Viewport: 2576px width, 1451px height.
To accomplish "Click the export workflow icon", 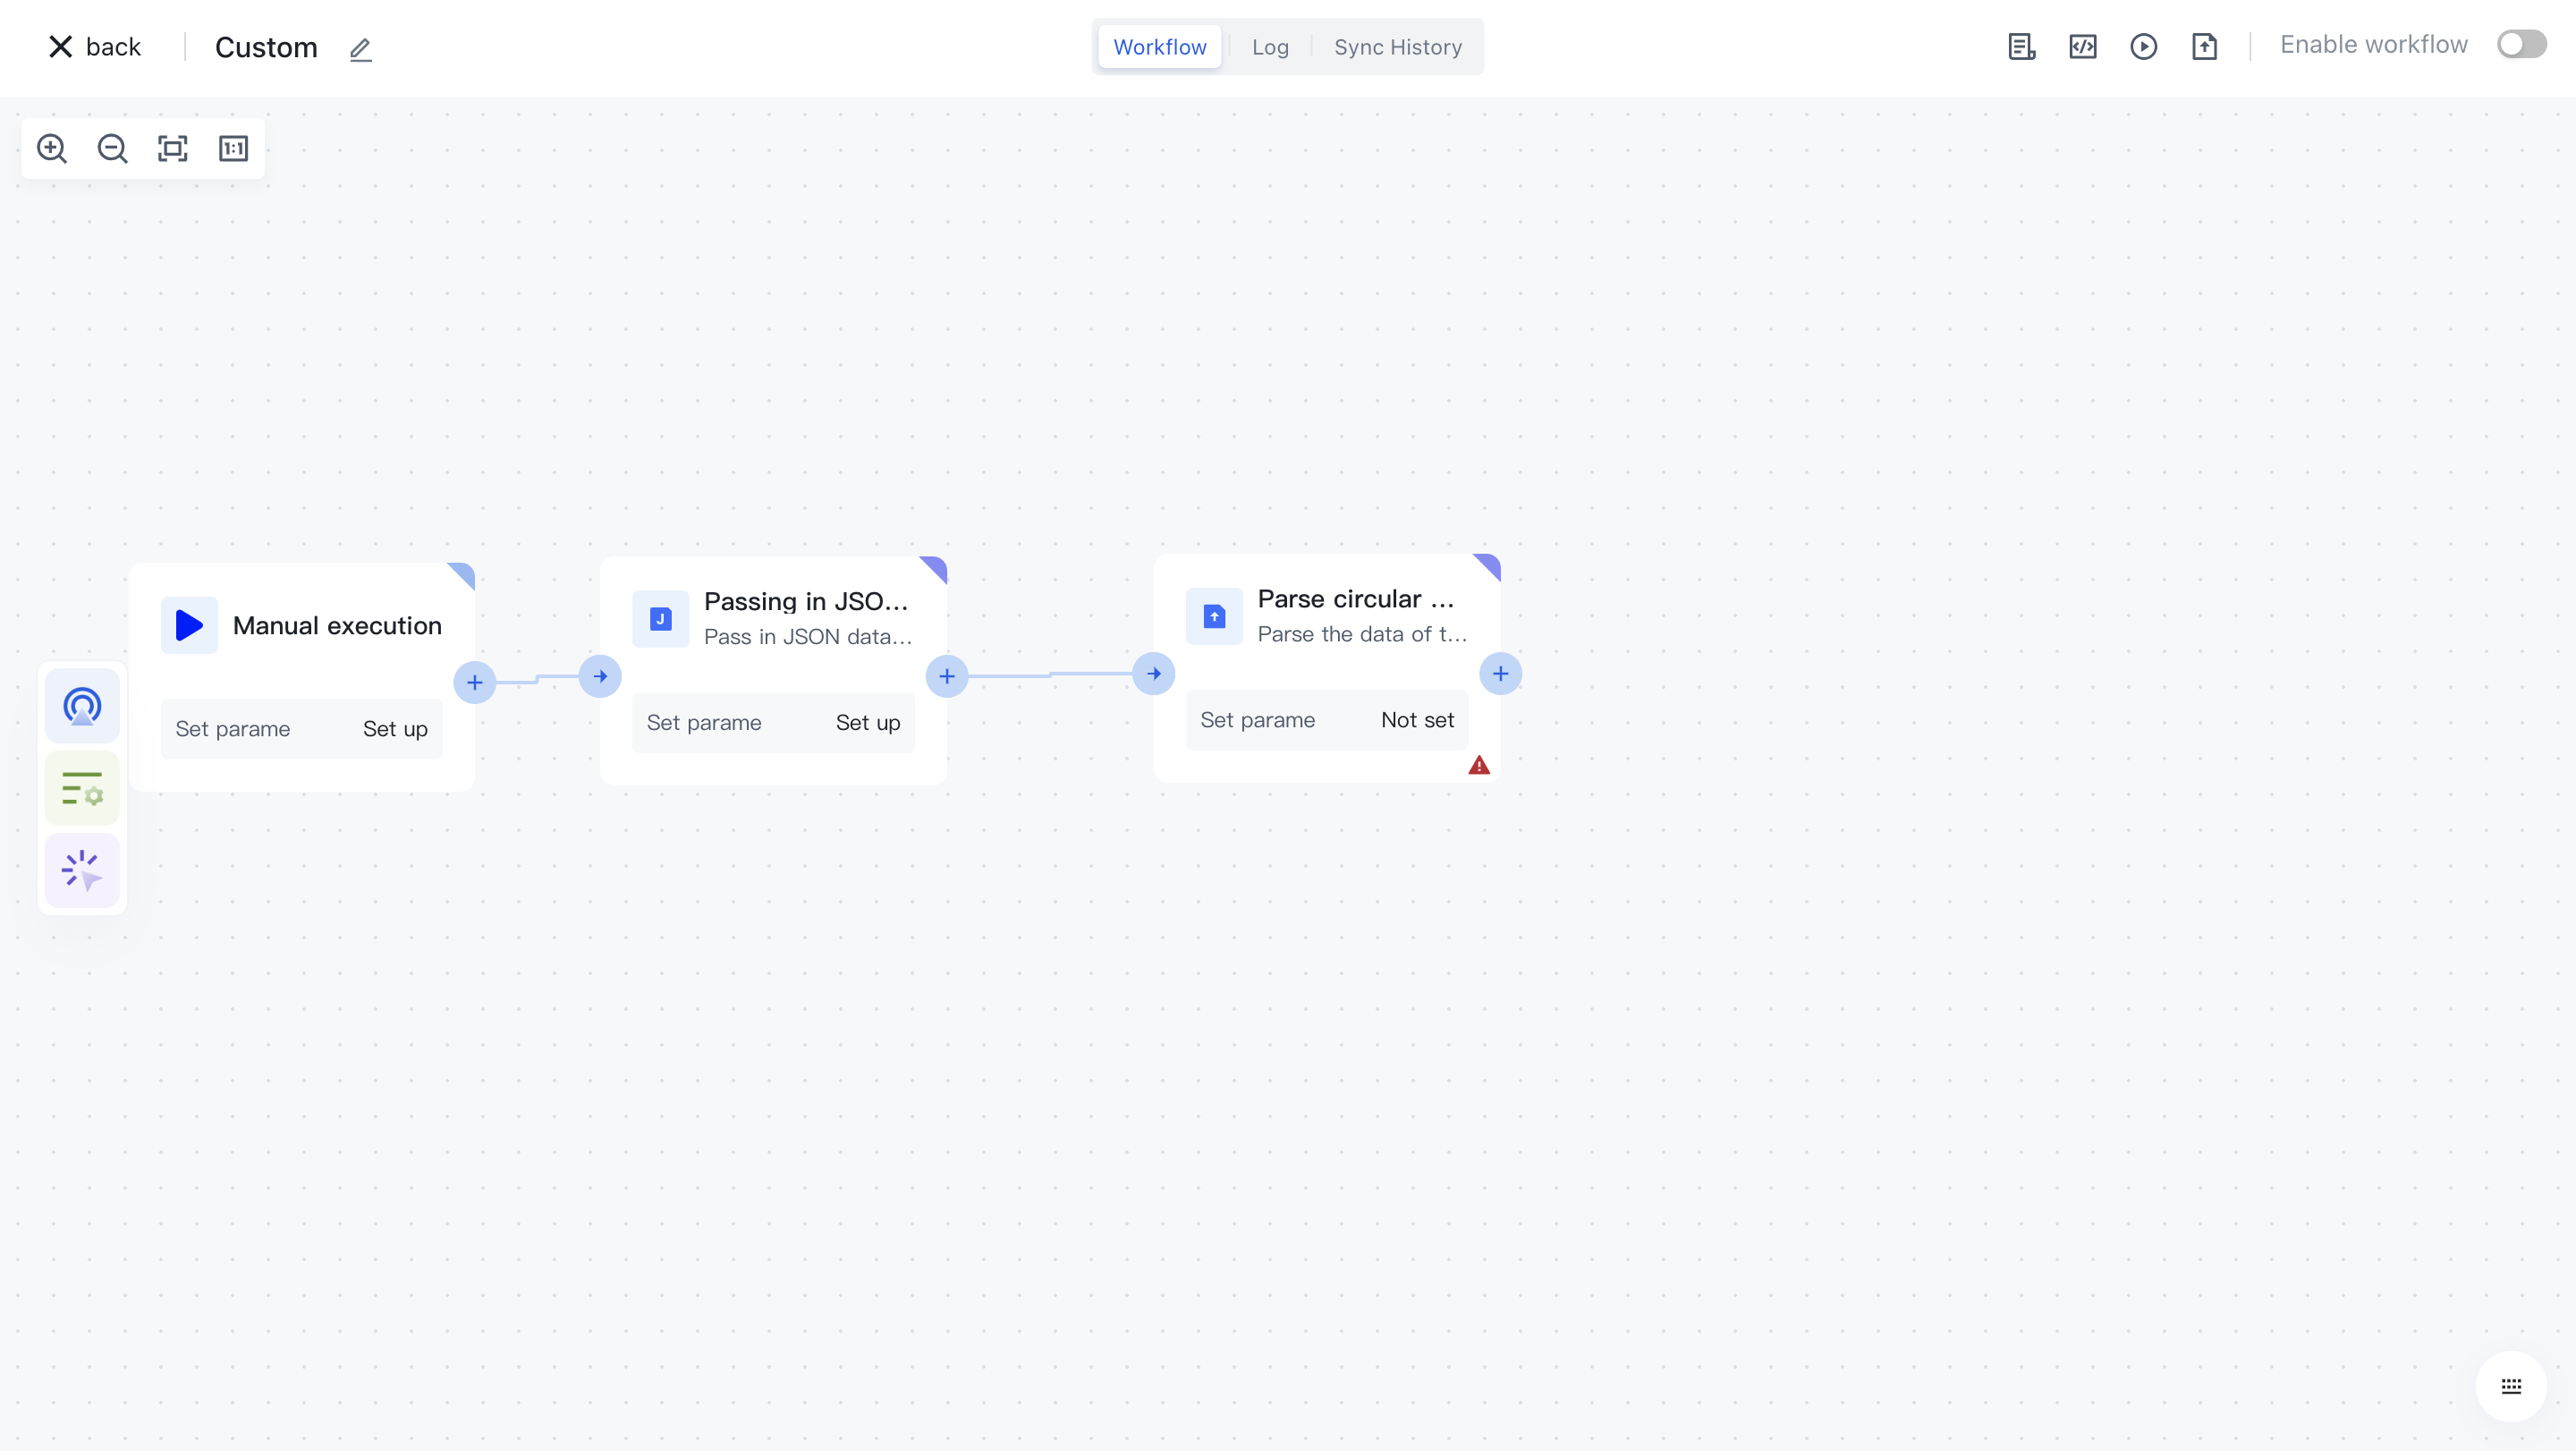I will [2204, 47].
